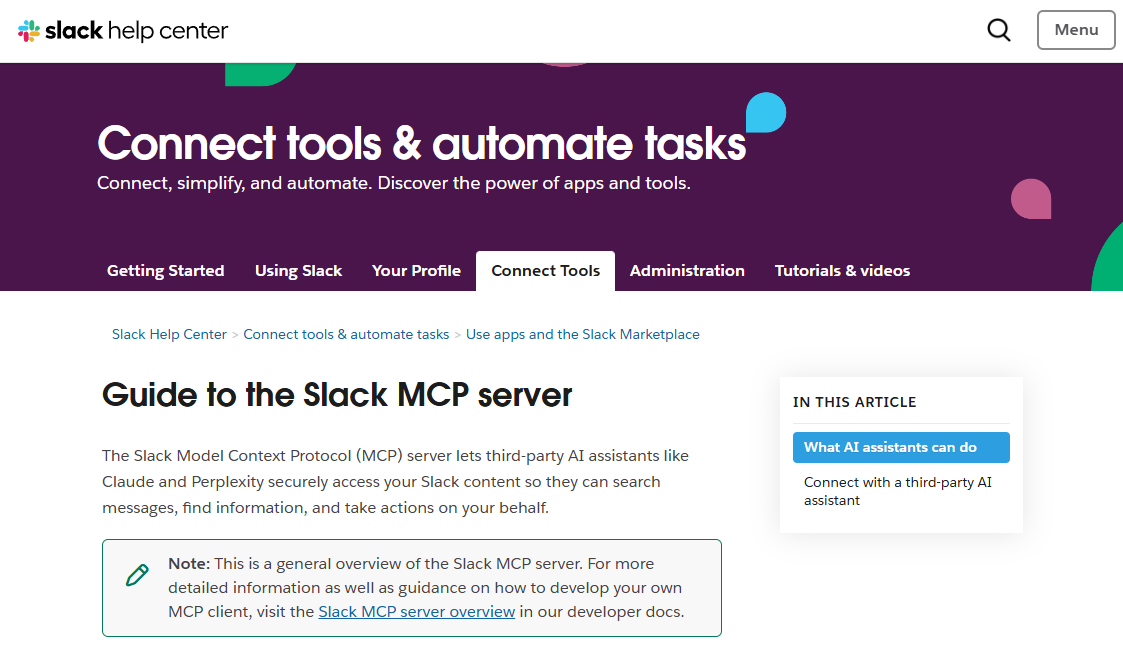
Task: Jump to Connect with a third-party AI assistant
Action: coord(897,491)
